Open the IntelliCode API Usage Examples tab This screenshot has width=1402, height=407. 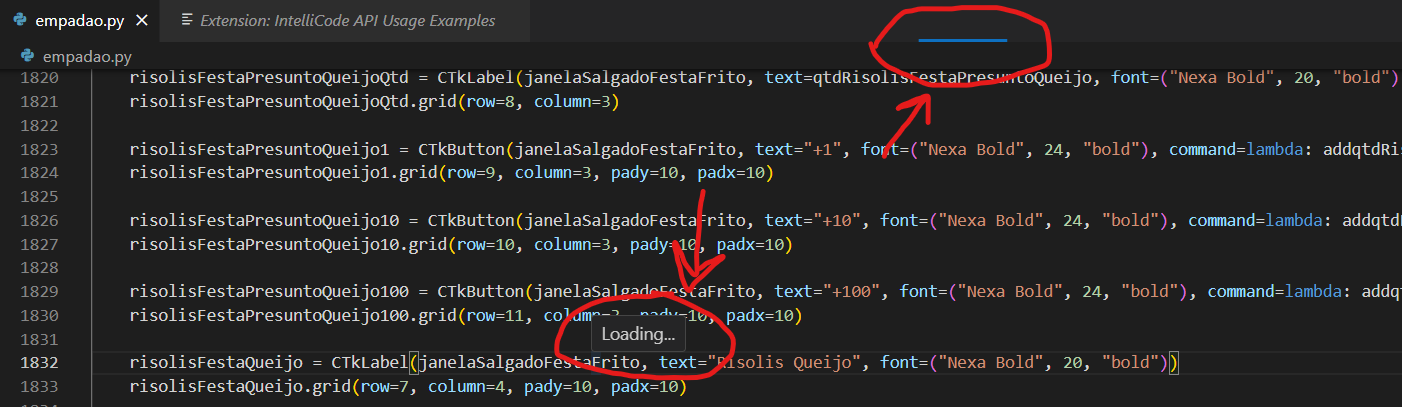347,21
